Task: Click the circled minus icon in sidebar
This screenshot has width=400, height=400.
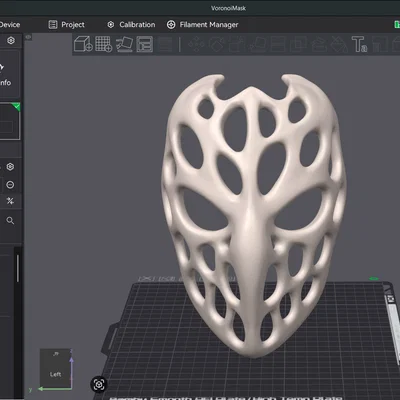Action: [10, 185]
